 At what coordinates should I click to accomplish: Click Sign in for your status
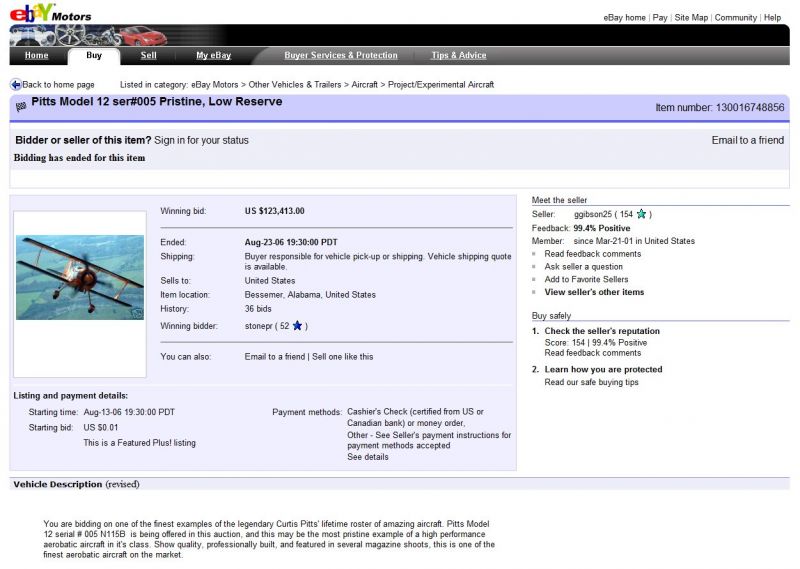pos(201,141)
